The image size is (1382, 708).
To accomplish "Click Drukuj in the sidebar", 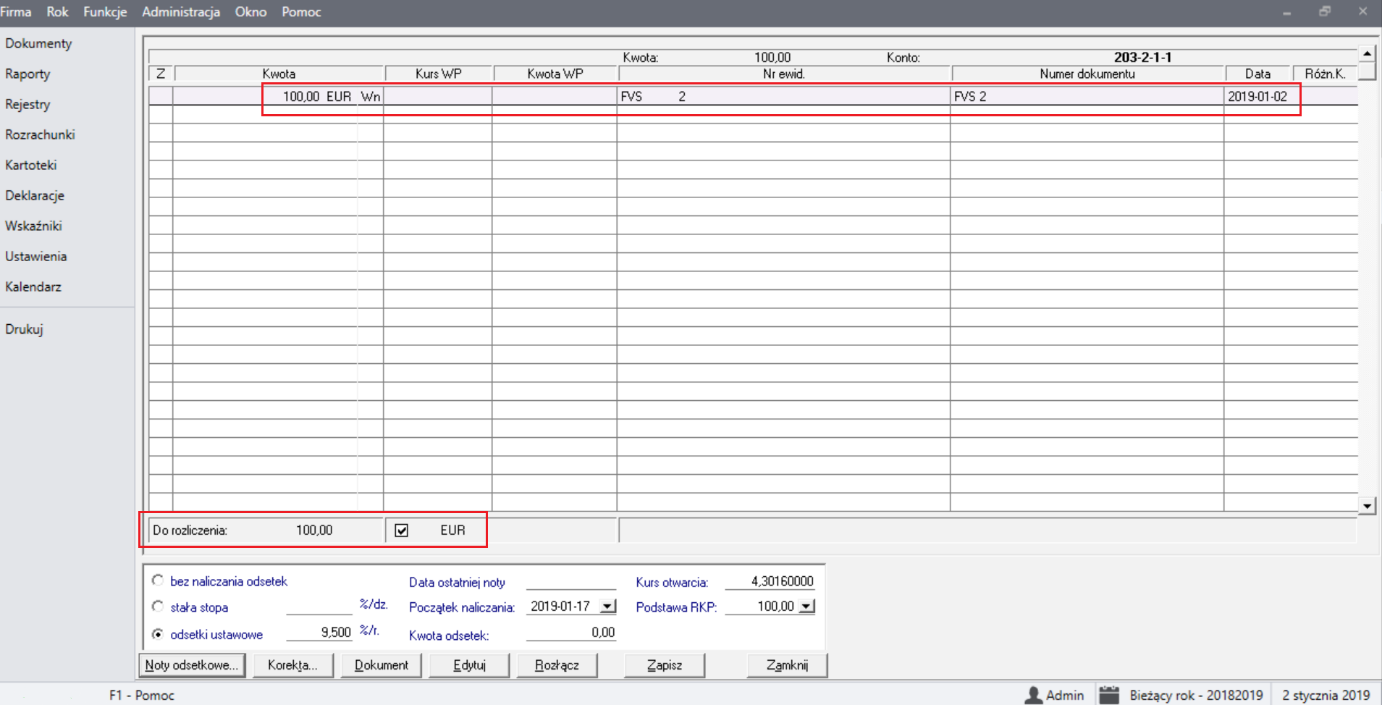I will (24, 329).
